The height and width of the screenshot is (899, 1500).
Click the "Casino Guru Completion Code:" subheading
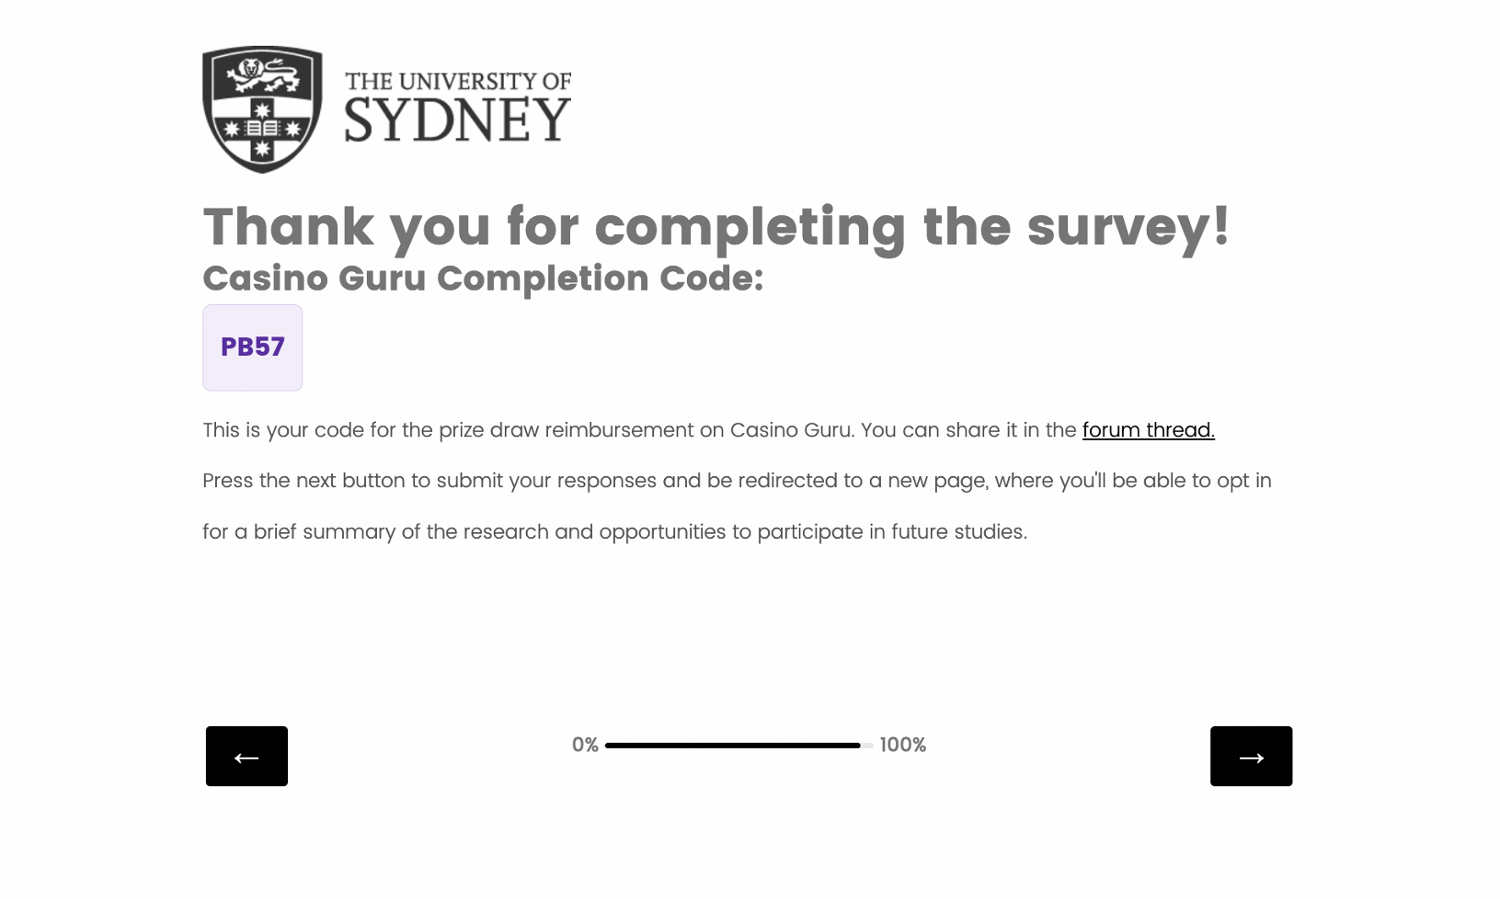(x=483, y=278)
